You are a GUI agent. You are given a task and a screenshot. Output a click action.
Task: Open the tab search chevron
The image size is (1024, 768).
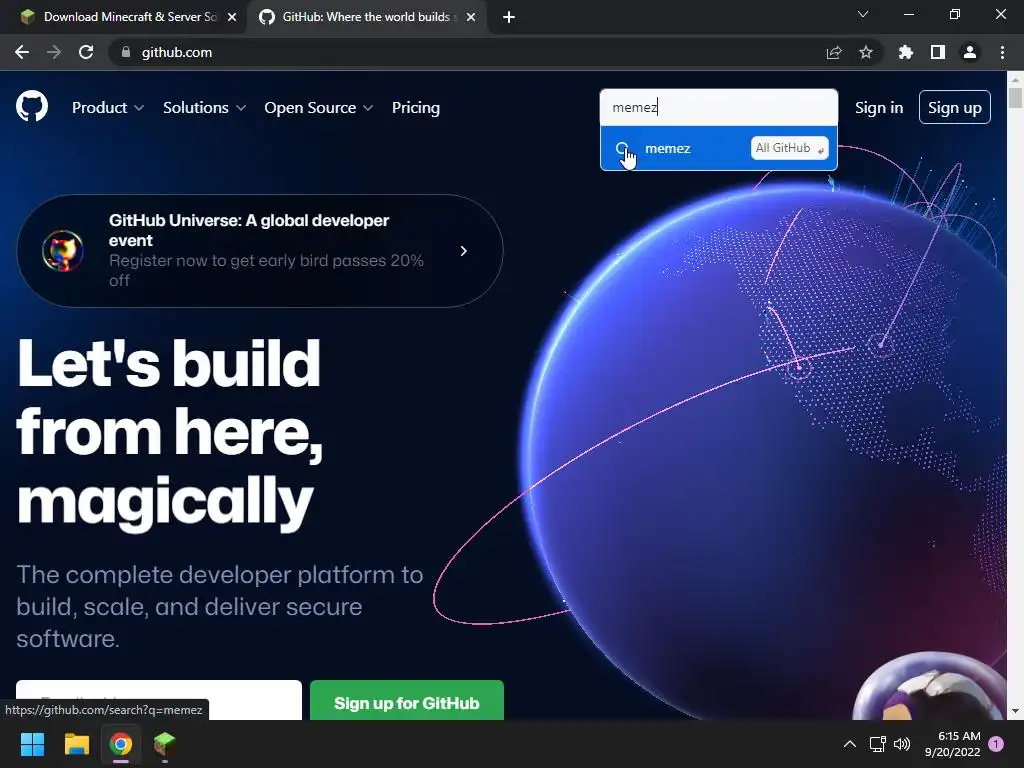tap(863, 14)
